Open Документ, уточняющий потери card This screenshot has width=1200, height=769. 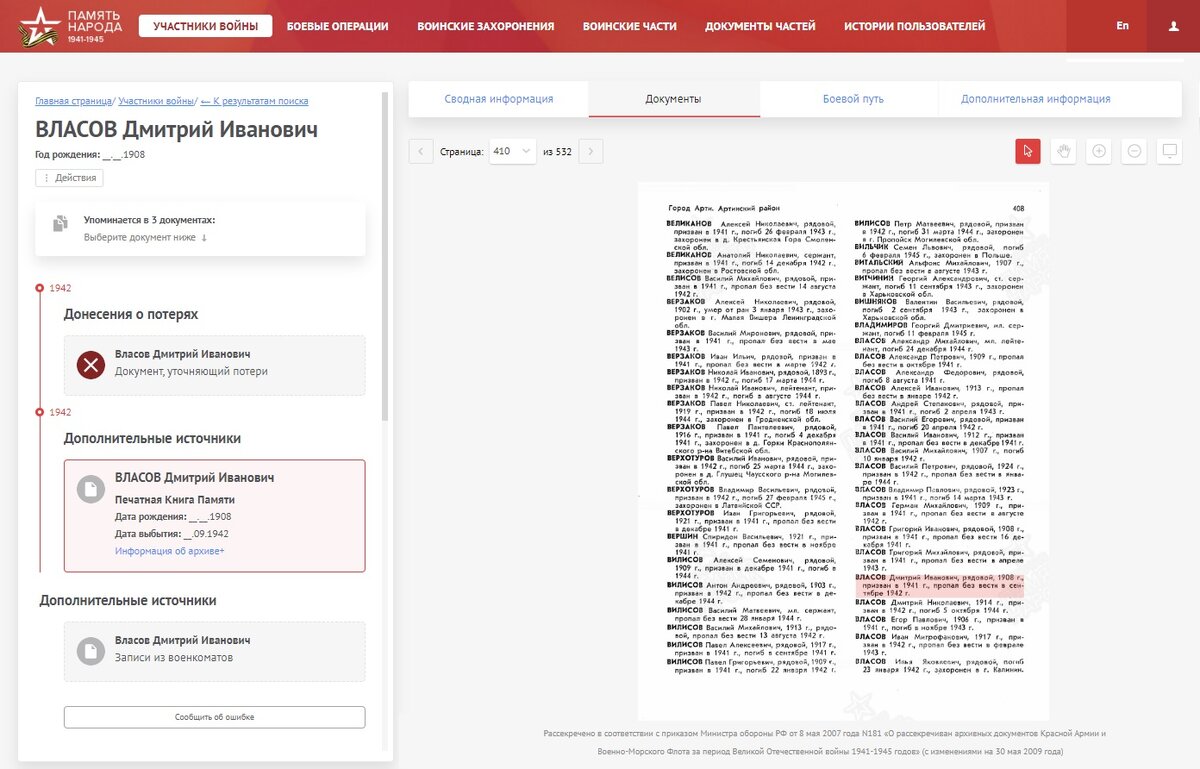214,365
